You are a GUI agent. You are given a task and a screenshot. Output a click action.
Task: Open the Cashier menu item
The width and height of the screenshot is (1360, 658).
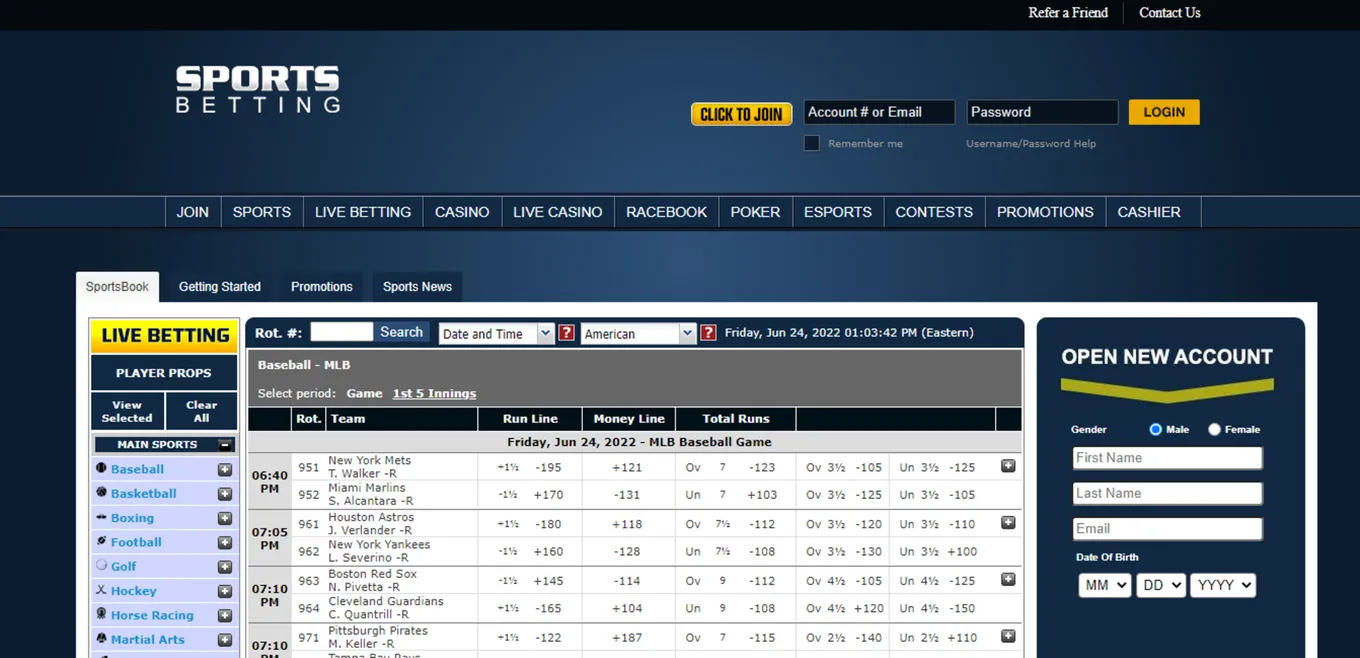[x=1149, y=212]
